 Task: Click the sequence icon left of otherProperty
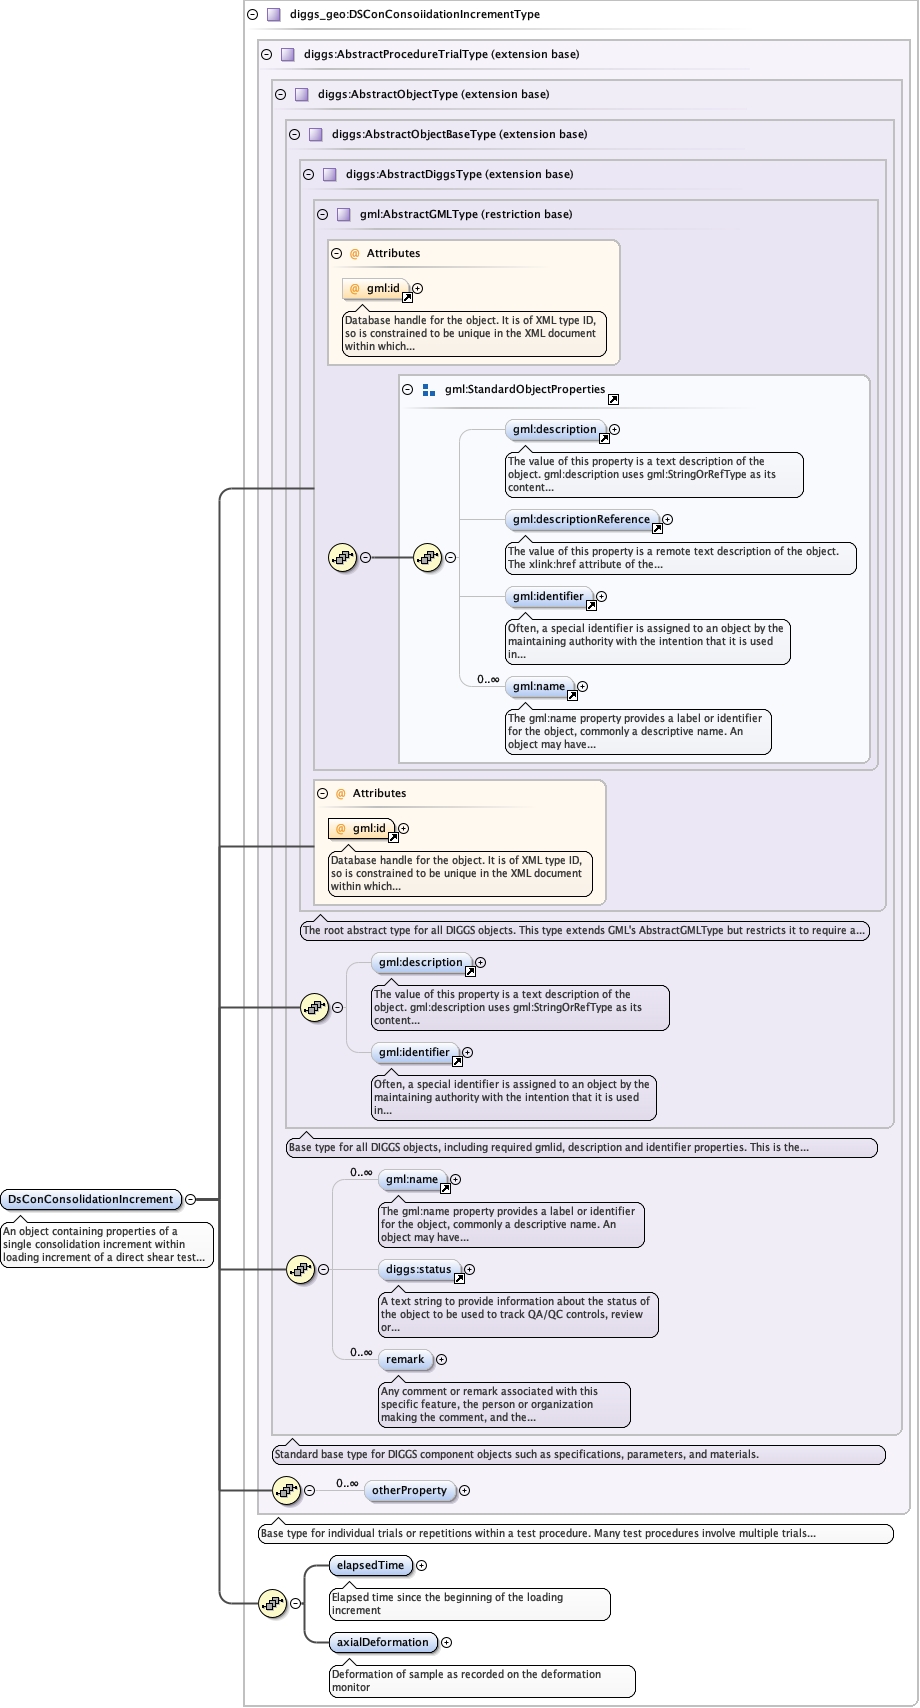tap(286, 1490)
